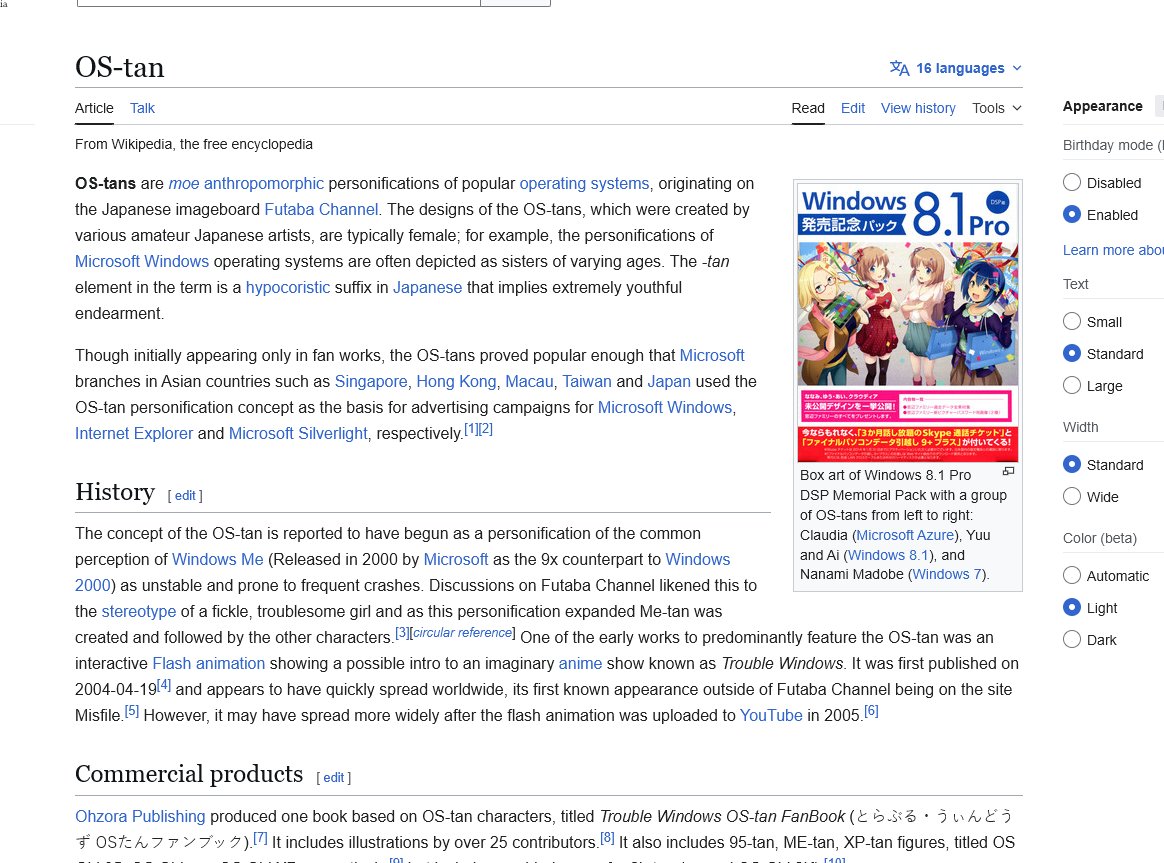The width and height of the screenshot is (1164, 863).
Task: Open the Windows 7 caption link
Action: coord(947,574)
